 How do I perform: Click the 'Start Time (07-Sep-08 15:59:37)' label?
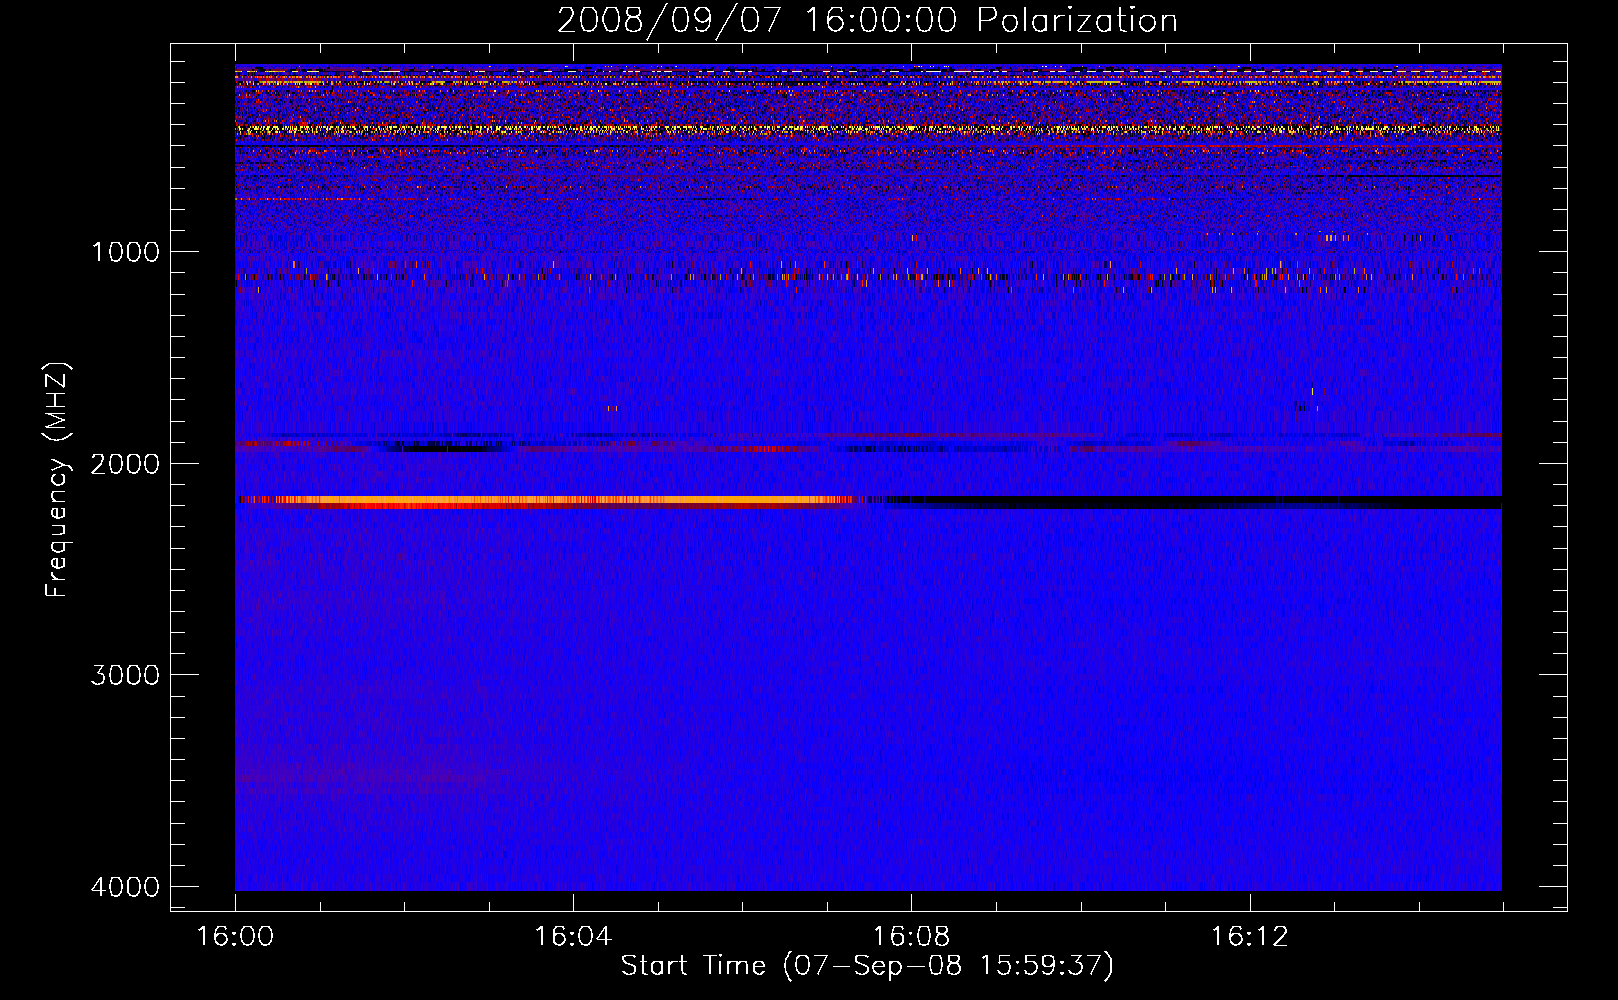[x=867, y=966]
